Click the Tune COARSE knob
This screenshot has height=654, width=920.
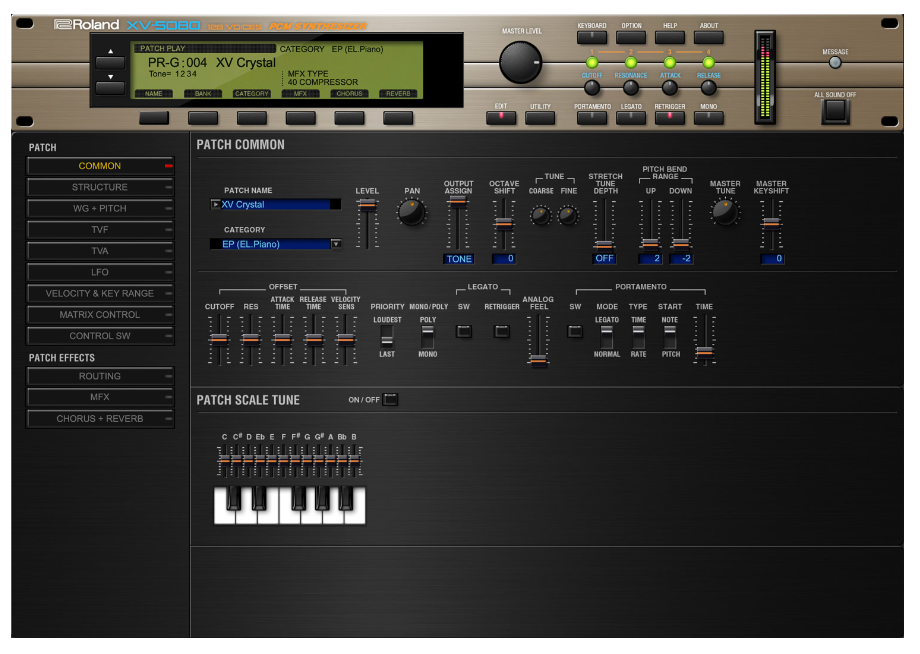540,216
